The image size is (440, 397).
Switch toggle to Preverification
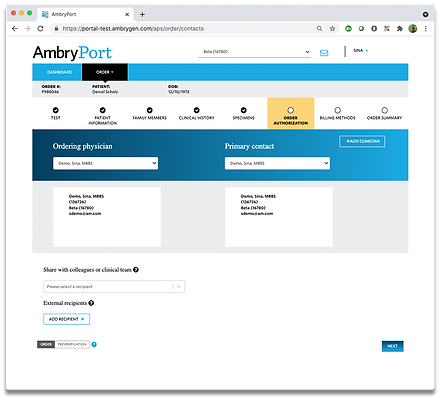click(72, 344)
